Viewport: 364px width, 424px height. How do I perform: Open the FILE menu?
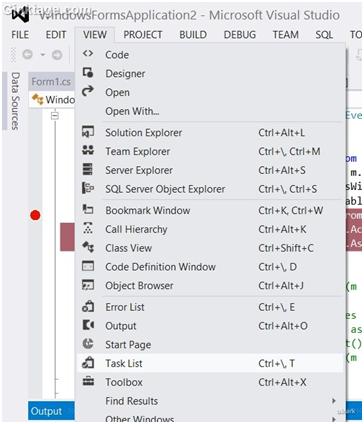(20, 35)
